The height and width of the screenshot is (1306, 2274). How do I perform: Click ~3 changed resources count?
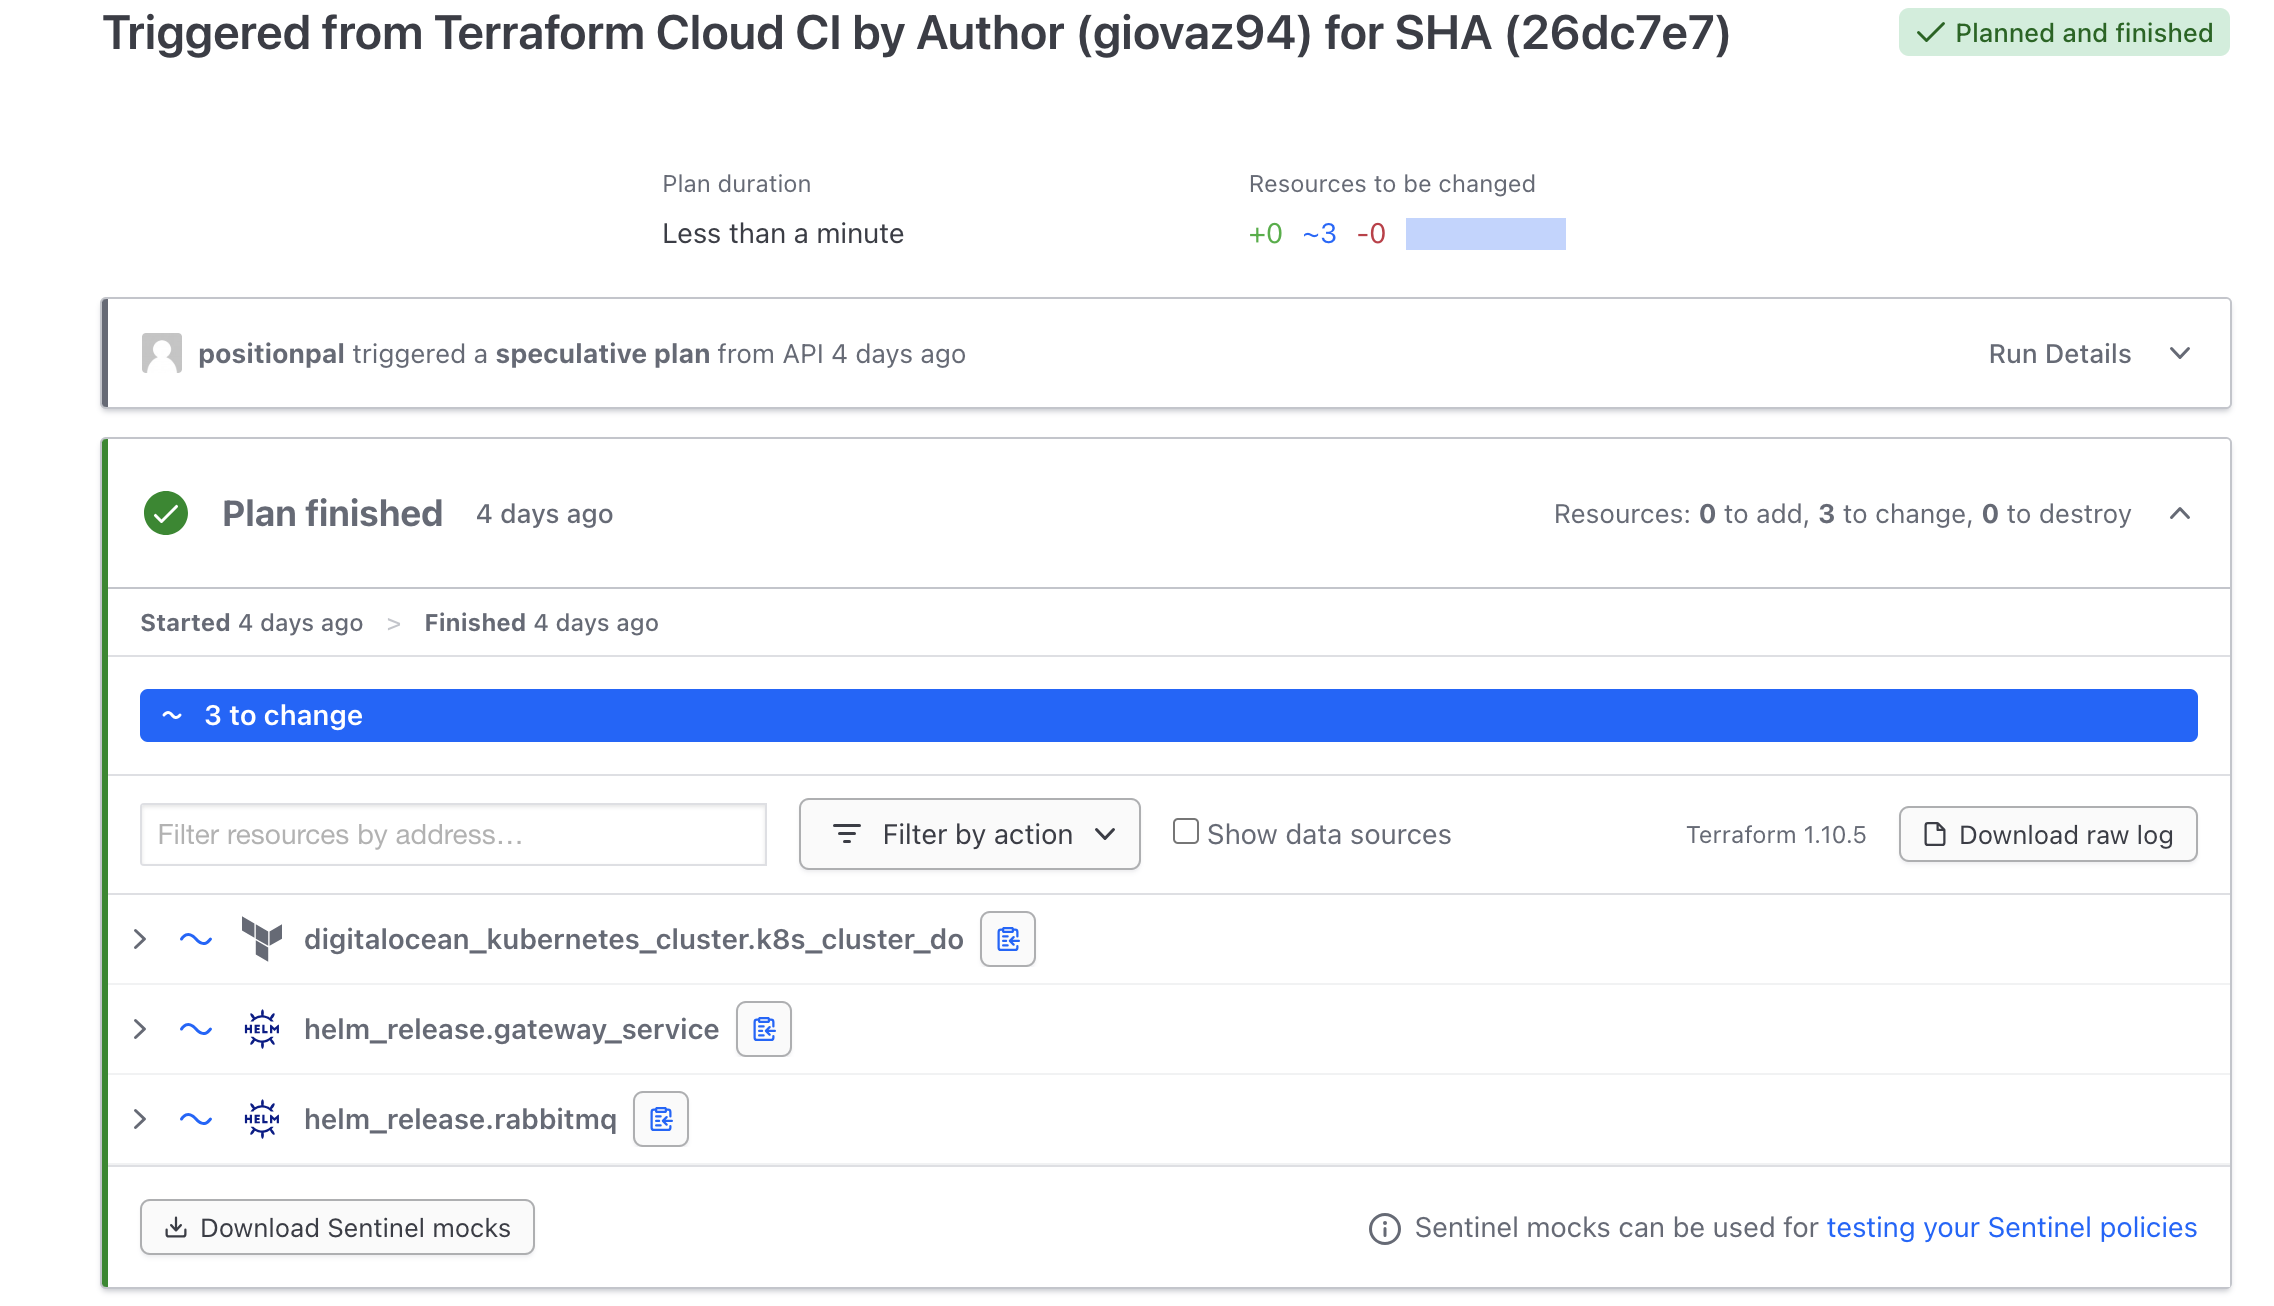[1319, 234]
